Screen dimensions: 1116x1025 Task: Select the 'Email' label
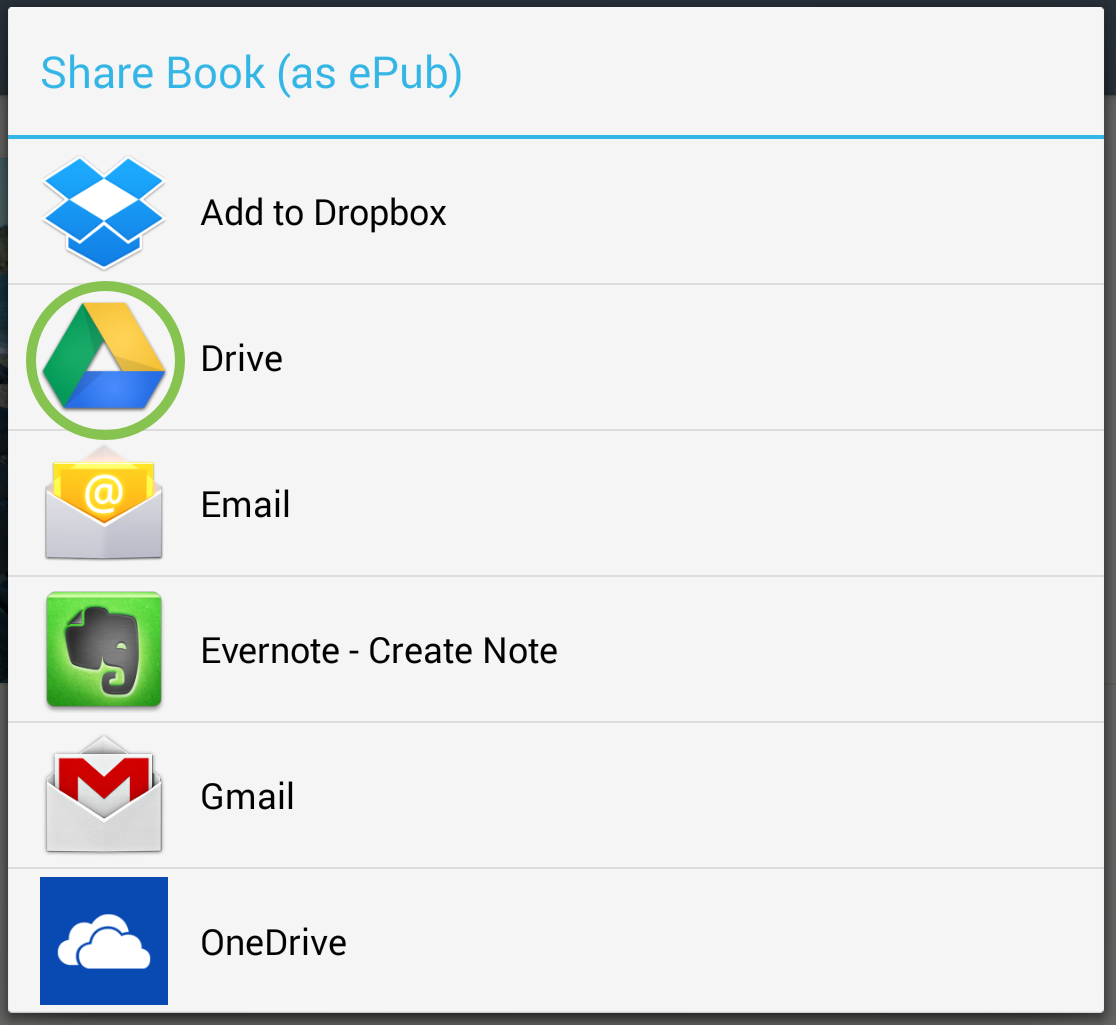(246, 505)
